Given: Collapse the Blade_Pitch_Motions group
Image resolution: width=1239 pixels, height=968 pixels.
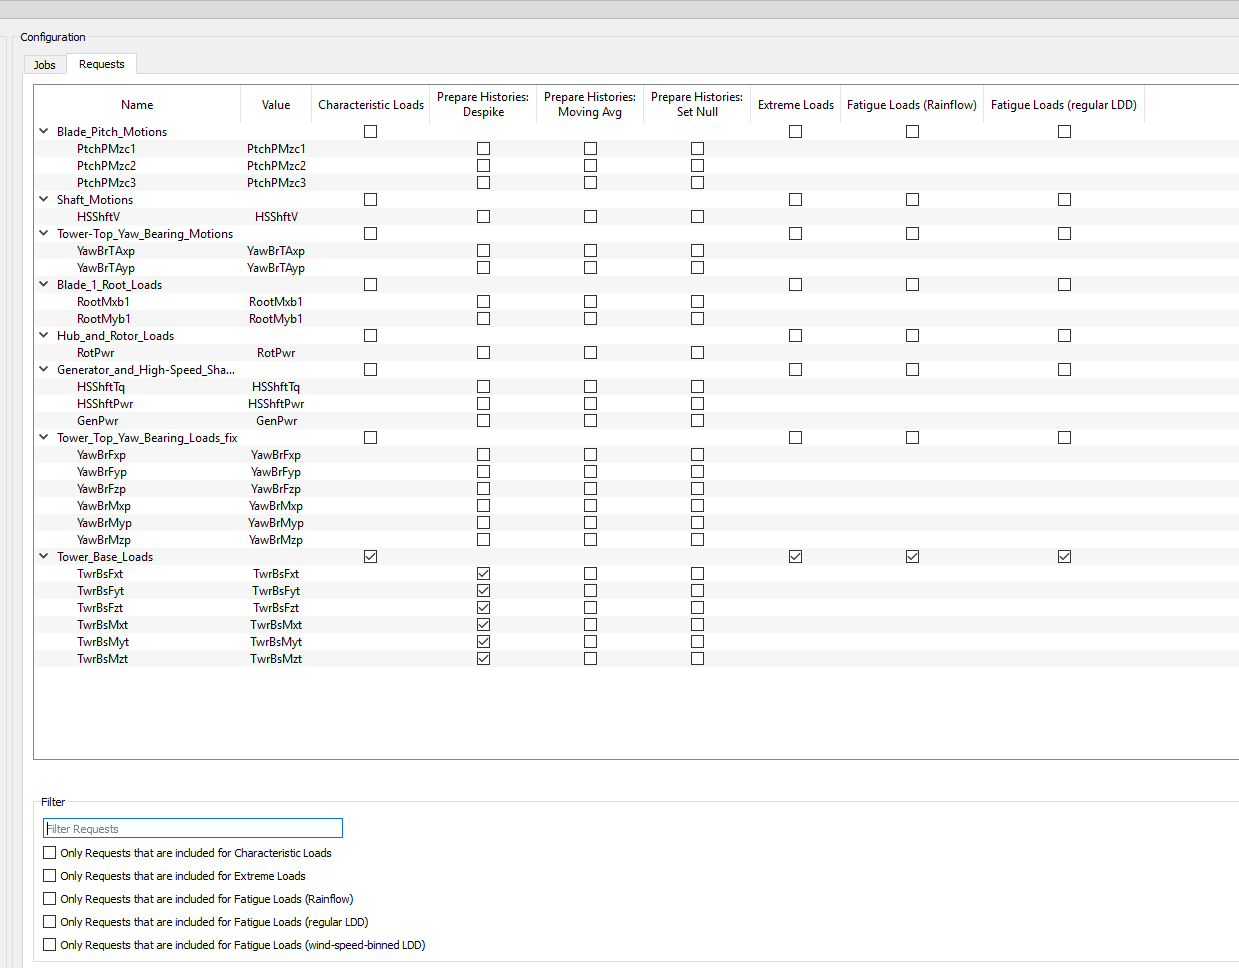Looking at the screenshot, I should (x=44, y=131).
